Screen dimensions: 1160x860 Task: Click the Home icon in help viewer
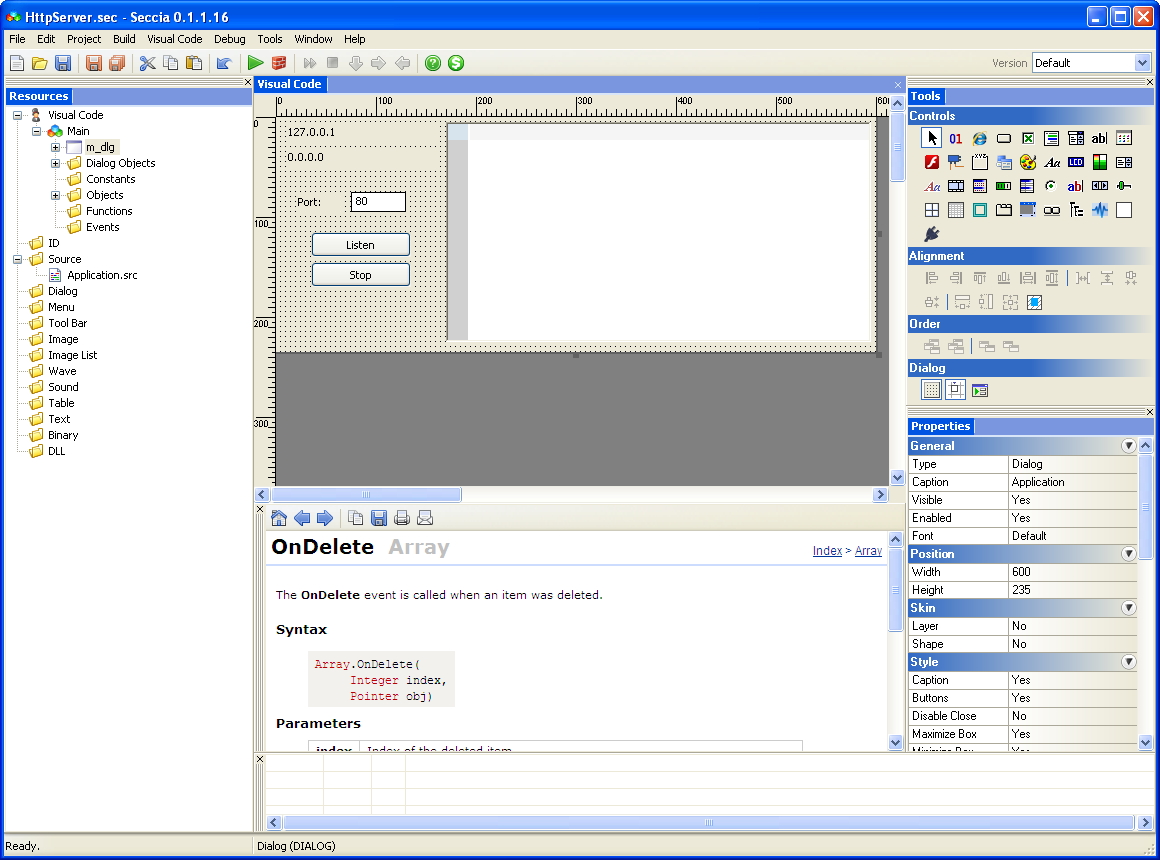tap(279, 518)
